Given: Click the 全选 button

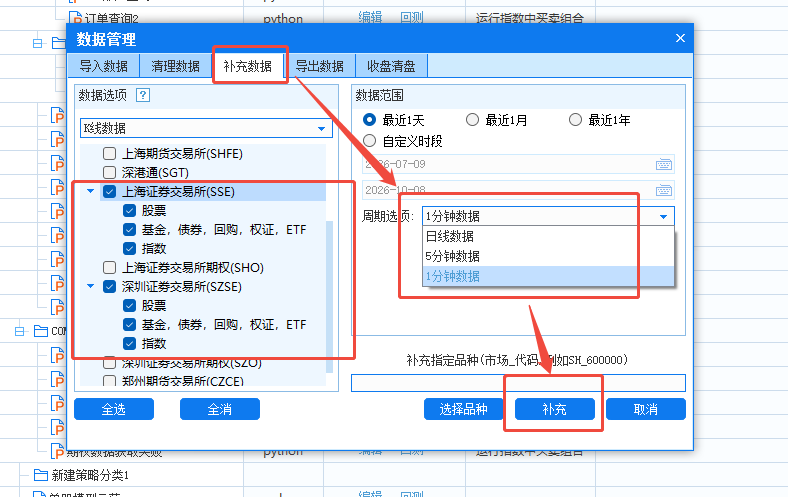Looking at the screenshot, I should (x=114, y=409).
